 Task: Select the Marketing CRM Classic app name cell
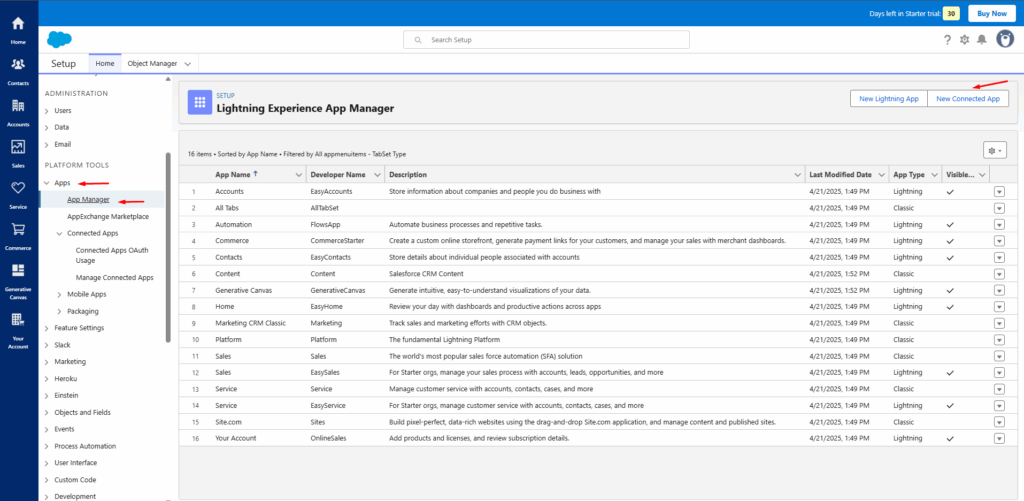(x=251, y=323)
